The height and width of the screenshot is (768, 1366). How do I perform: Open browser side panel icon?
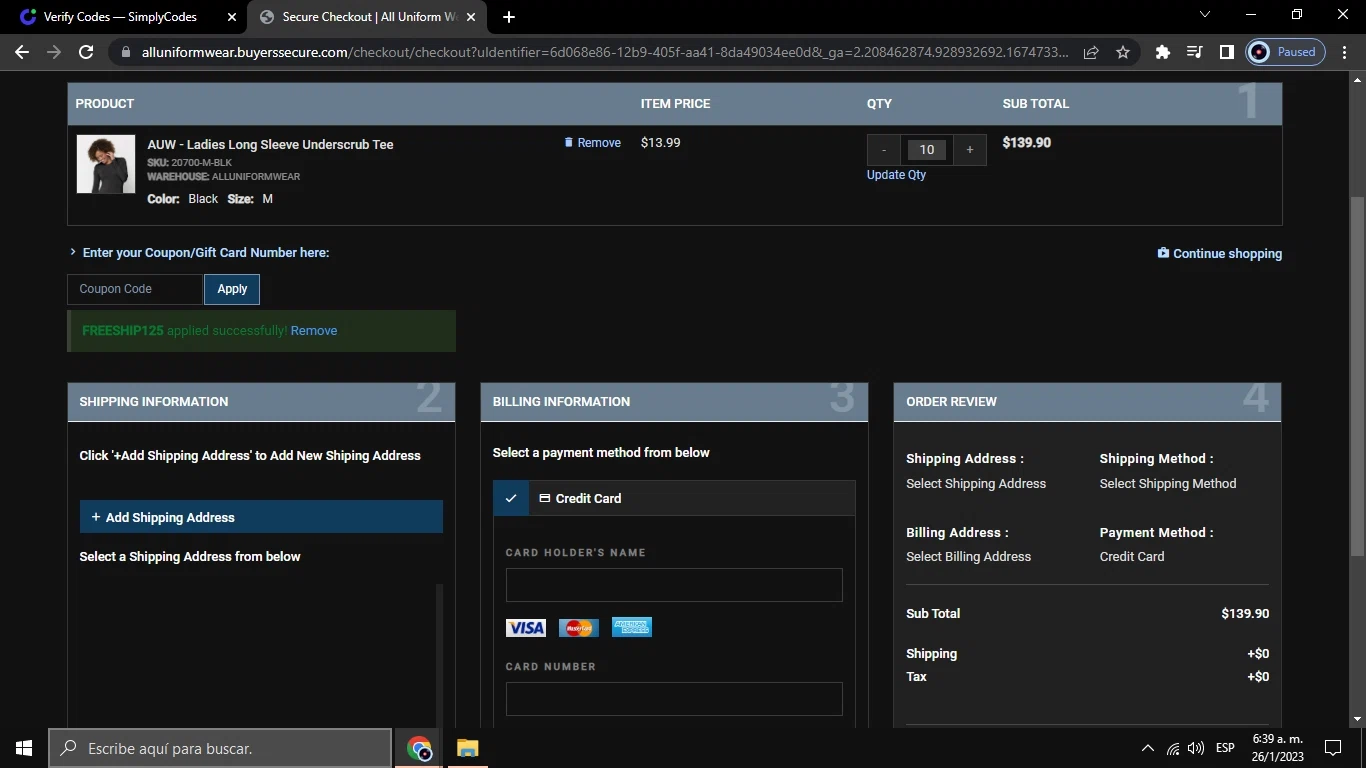pyautogui.click(x=1226, y=52)
